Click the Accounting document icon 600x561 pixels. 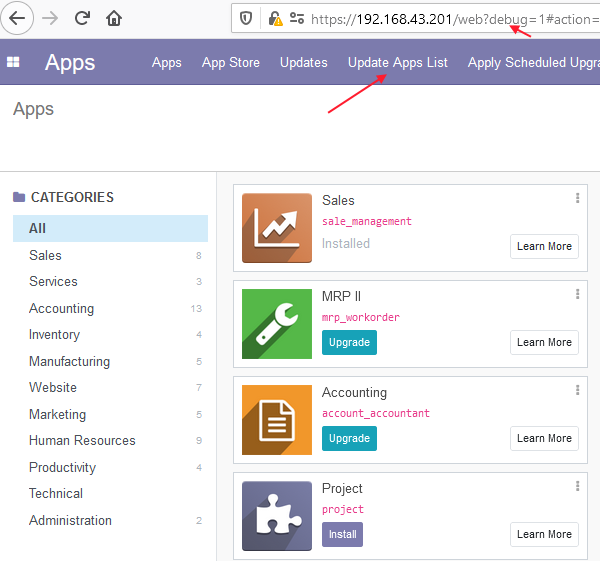pyautogui.click(x=277, y=420)
